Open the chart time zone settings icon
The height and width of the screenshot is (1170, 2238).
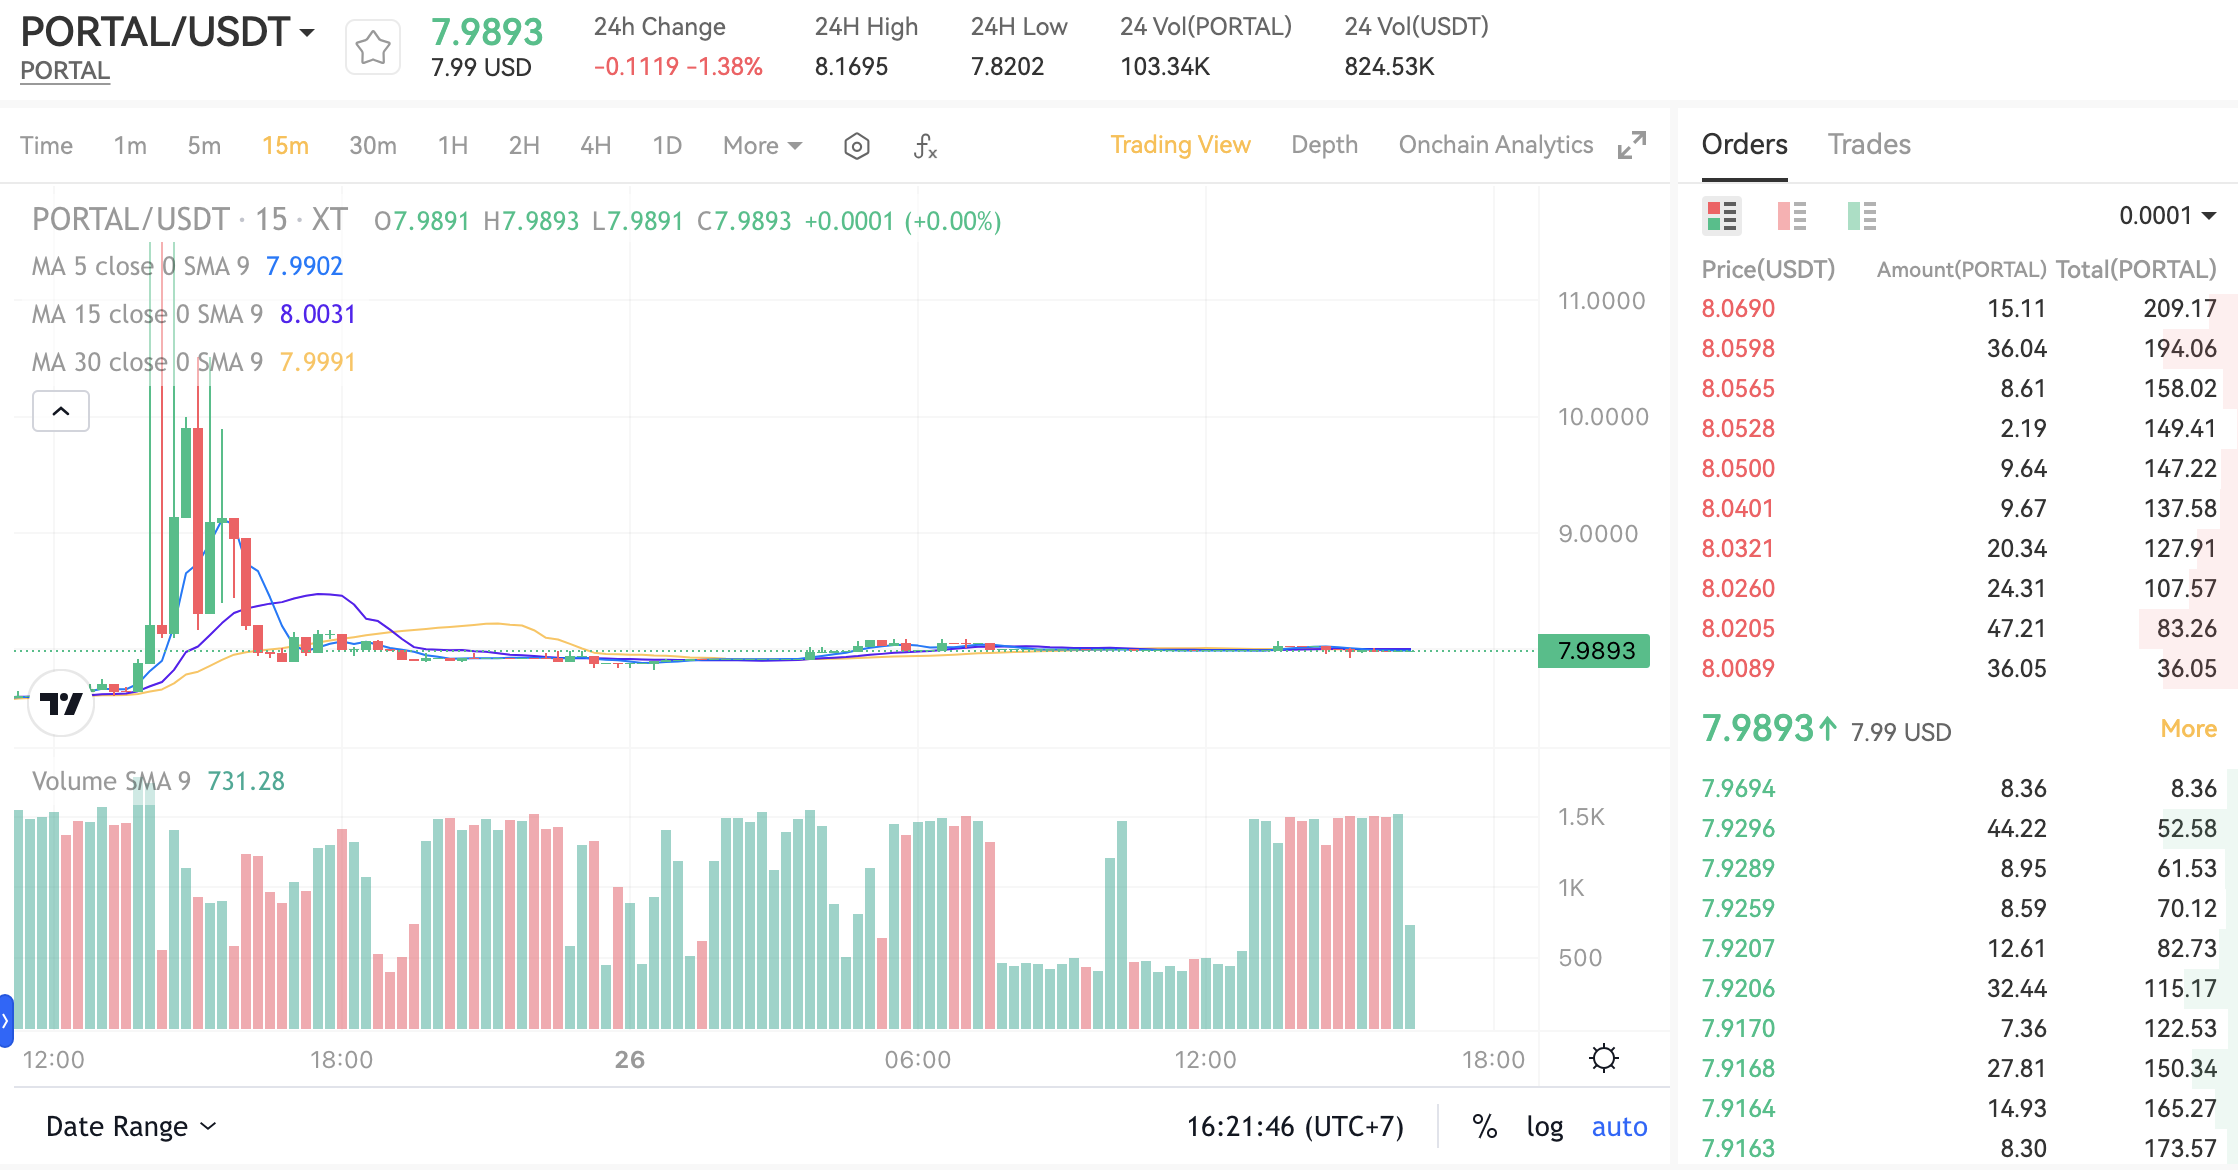pyautogui.click(x=1604, y=1058)
